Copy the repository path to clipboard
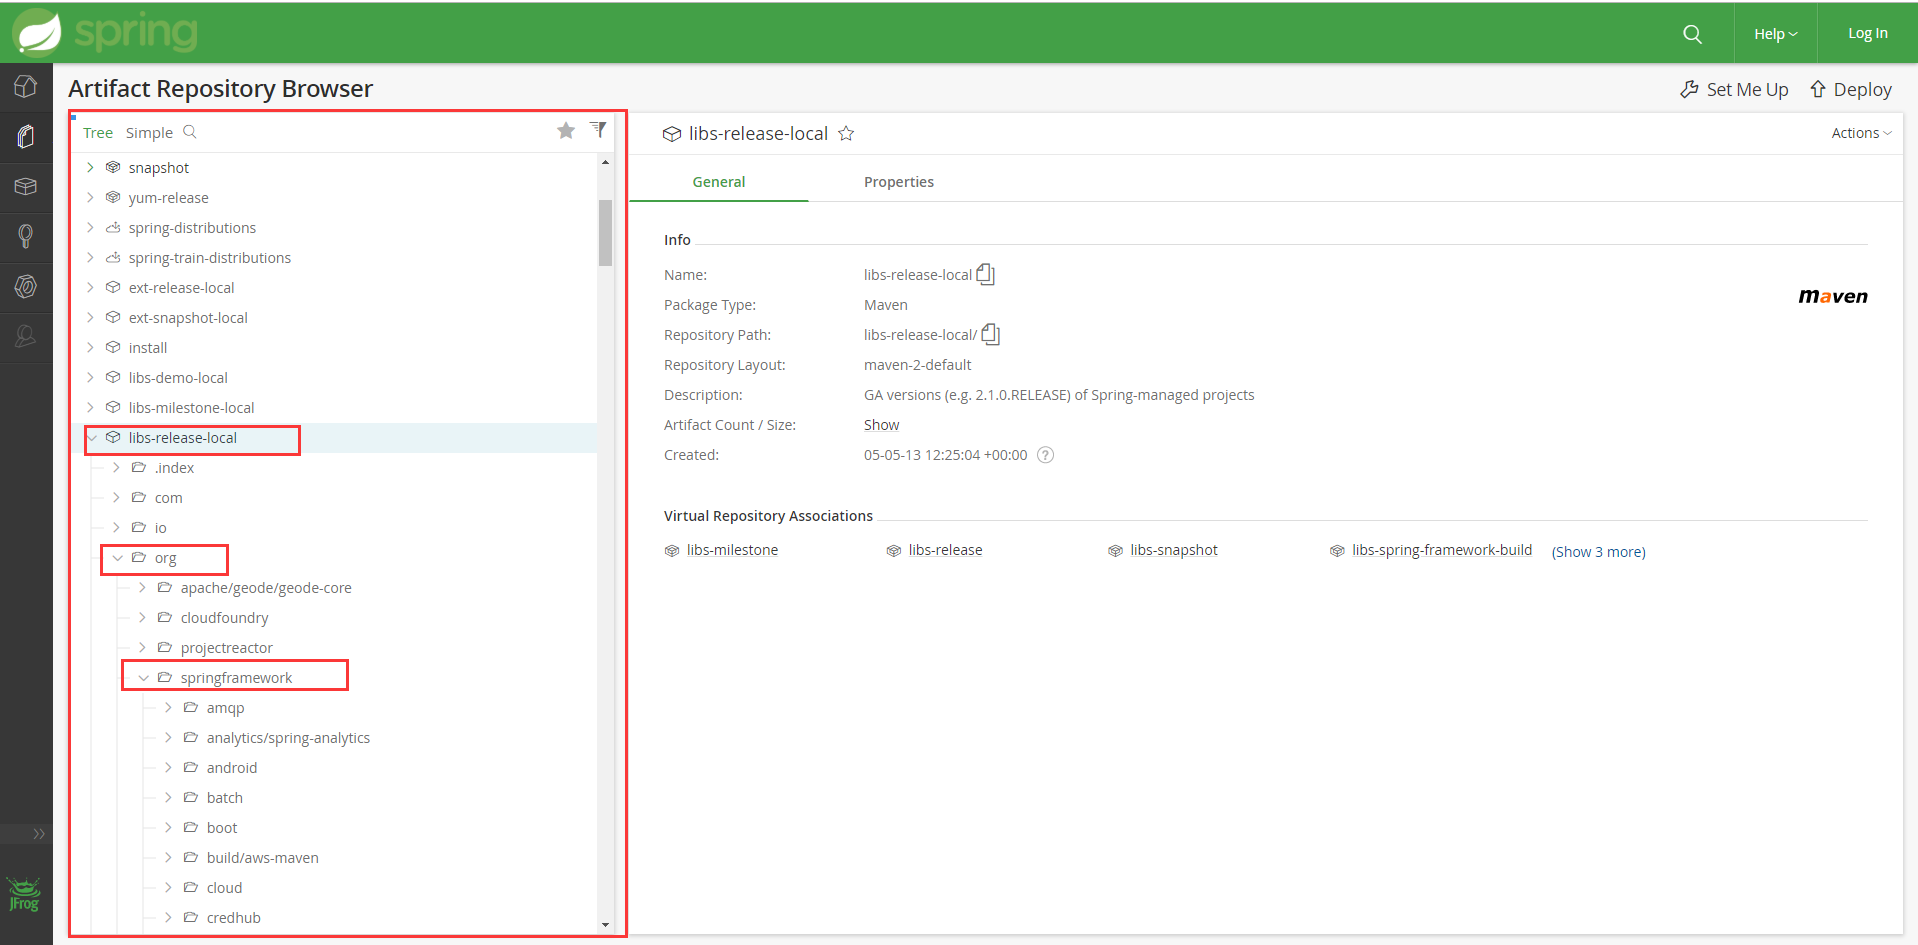 coord(991,334)
